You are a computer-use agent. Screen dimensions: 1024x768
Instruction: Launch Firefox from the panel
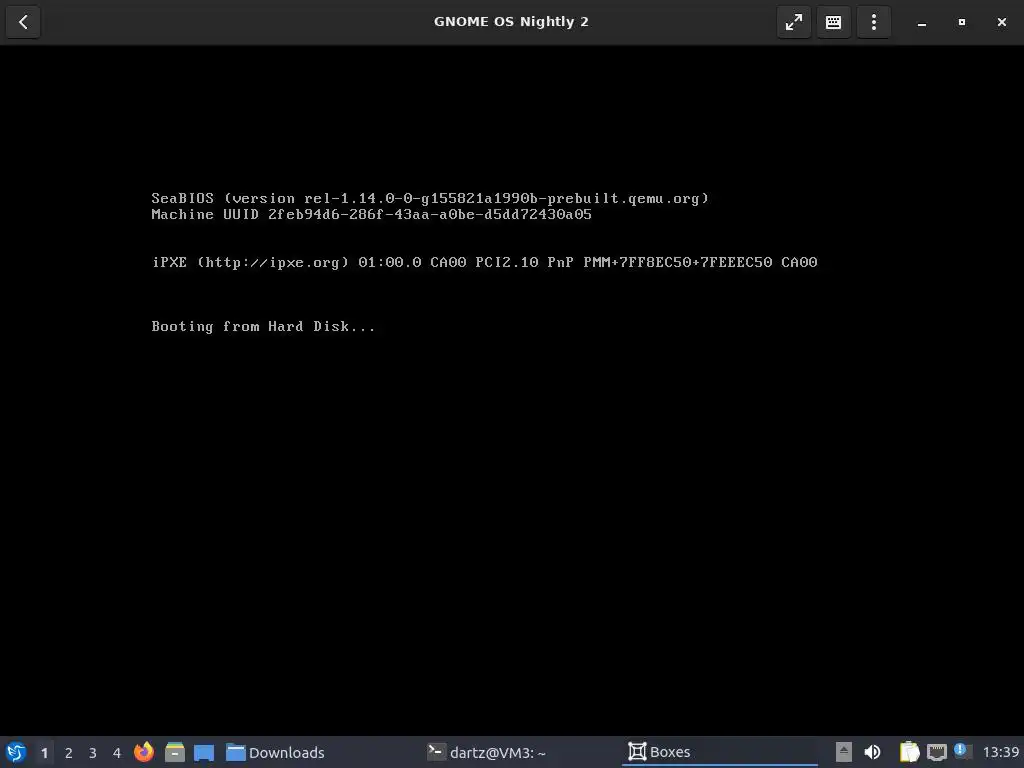pos(144,752)
